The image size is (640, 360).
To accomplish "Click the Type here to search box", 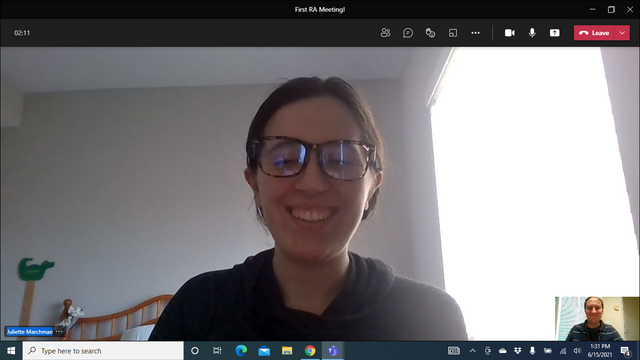I will click(x=103, y=351).
